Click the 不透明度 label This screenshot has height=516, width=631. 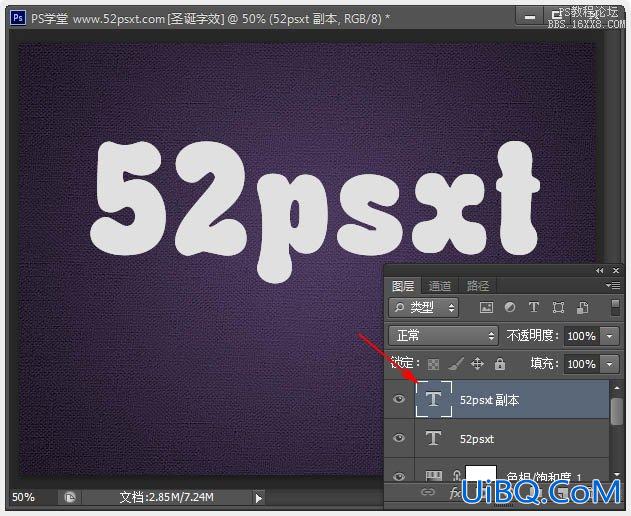coord(532,335)
